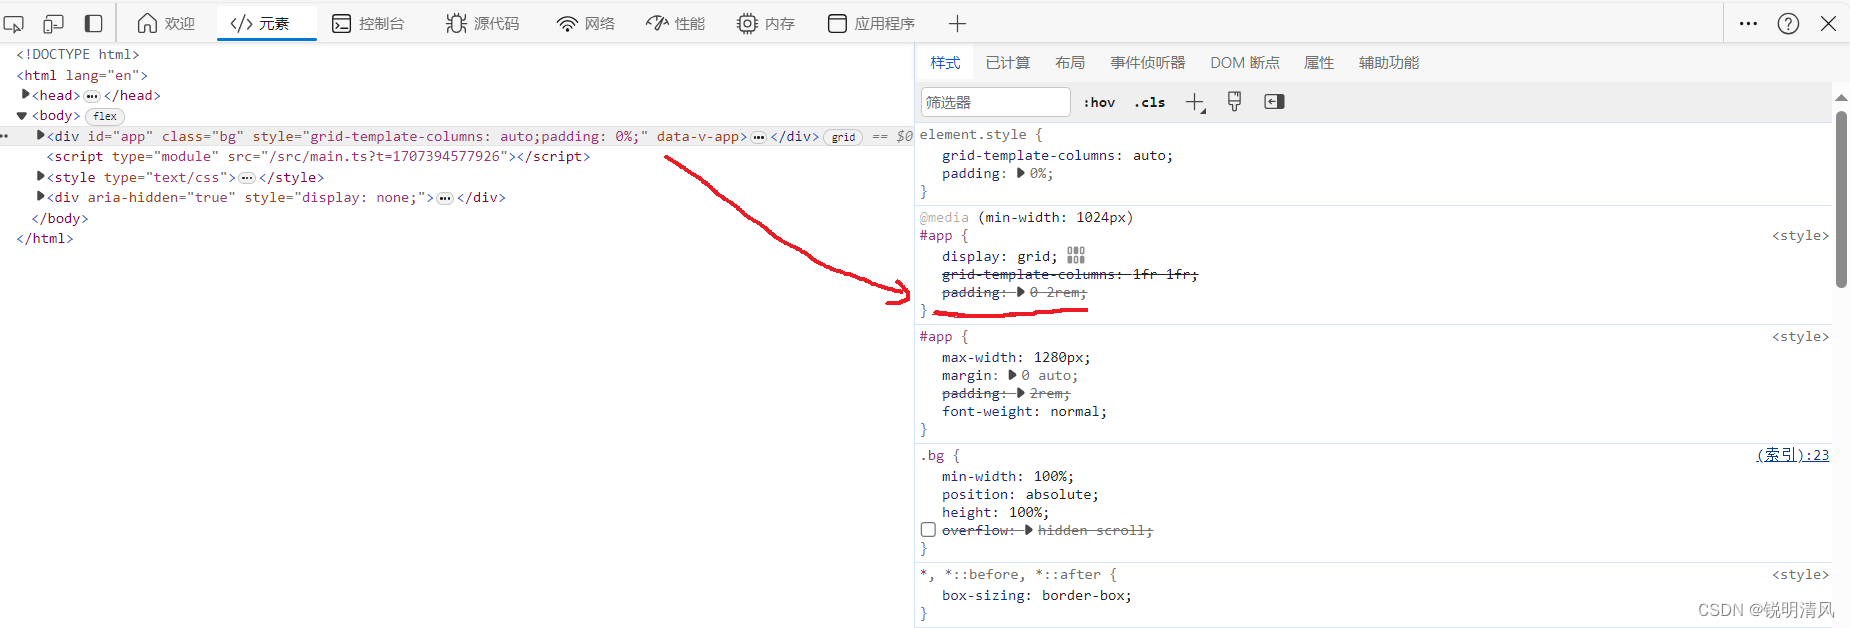Click the scrollbar up arrow in styles pane
Image resolution: width=1850 pixels, height=628 pixels.
click(1841, 97)
